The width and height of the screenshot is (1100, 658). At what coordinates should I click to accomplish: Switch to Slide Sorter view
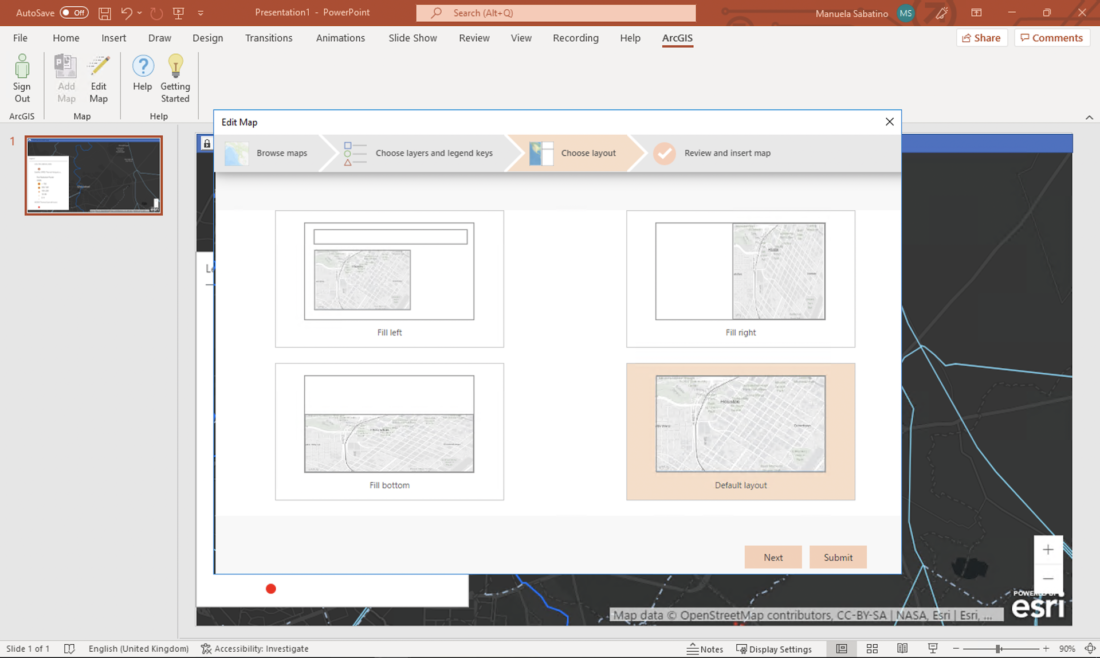click(x=872, y=649)
